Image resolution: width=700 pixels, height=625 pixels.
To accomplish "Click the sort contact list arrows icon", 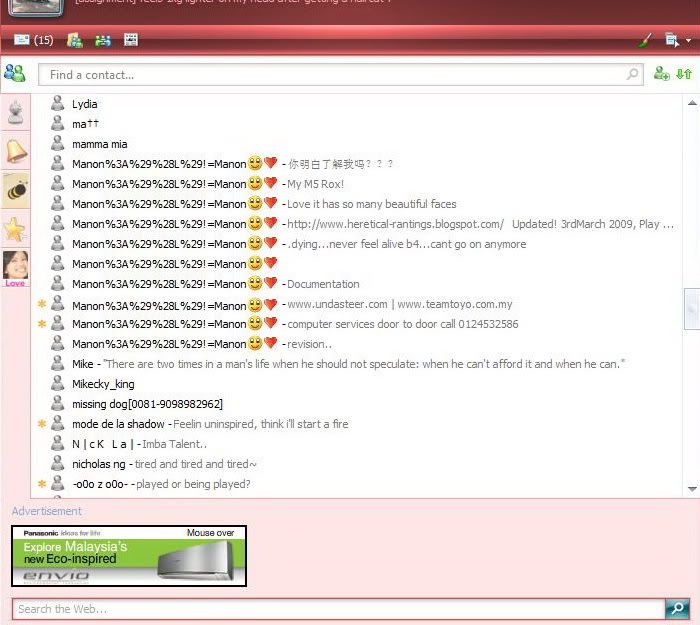I will pyautogui.click(x=684, y=74).
